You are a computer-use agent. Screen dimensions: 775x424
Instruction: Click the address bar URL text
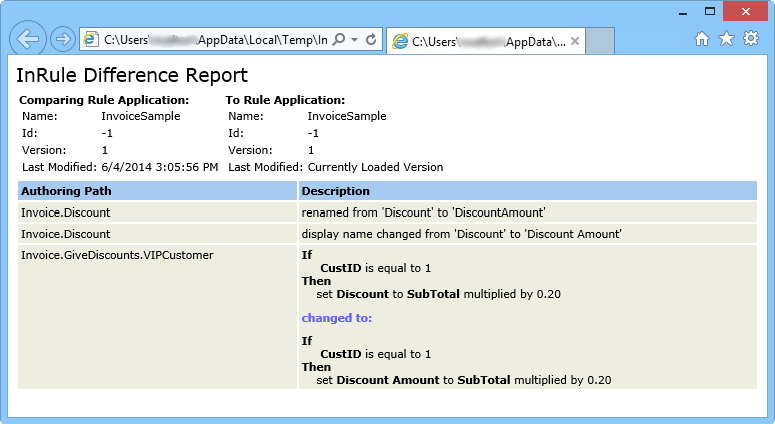click(x=215, y=40)
